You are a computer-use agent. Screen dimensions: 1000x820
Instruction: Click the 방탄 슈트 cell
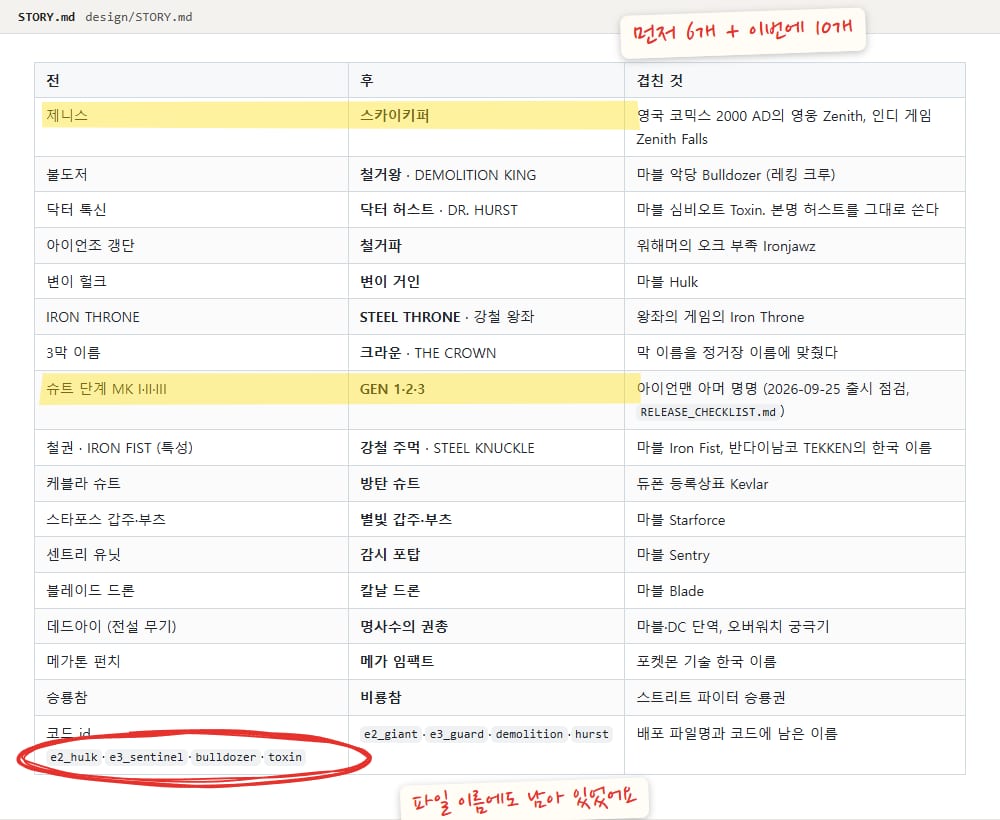pyautogui.click(x=486, y=483)
